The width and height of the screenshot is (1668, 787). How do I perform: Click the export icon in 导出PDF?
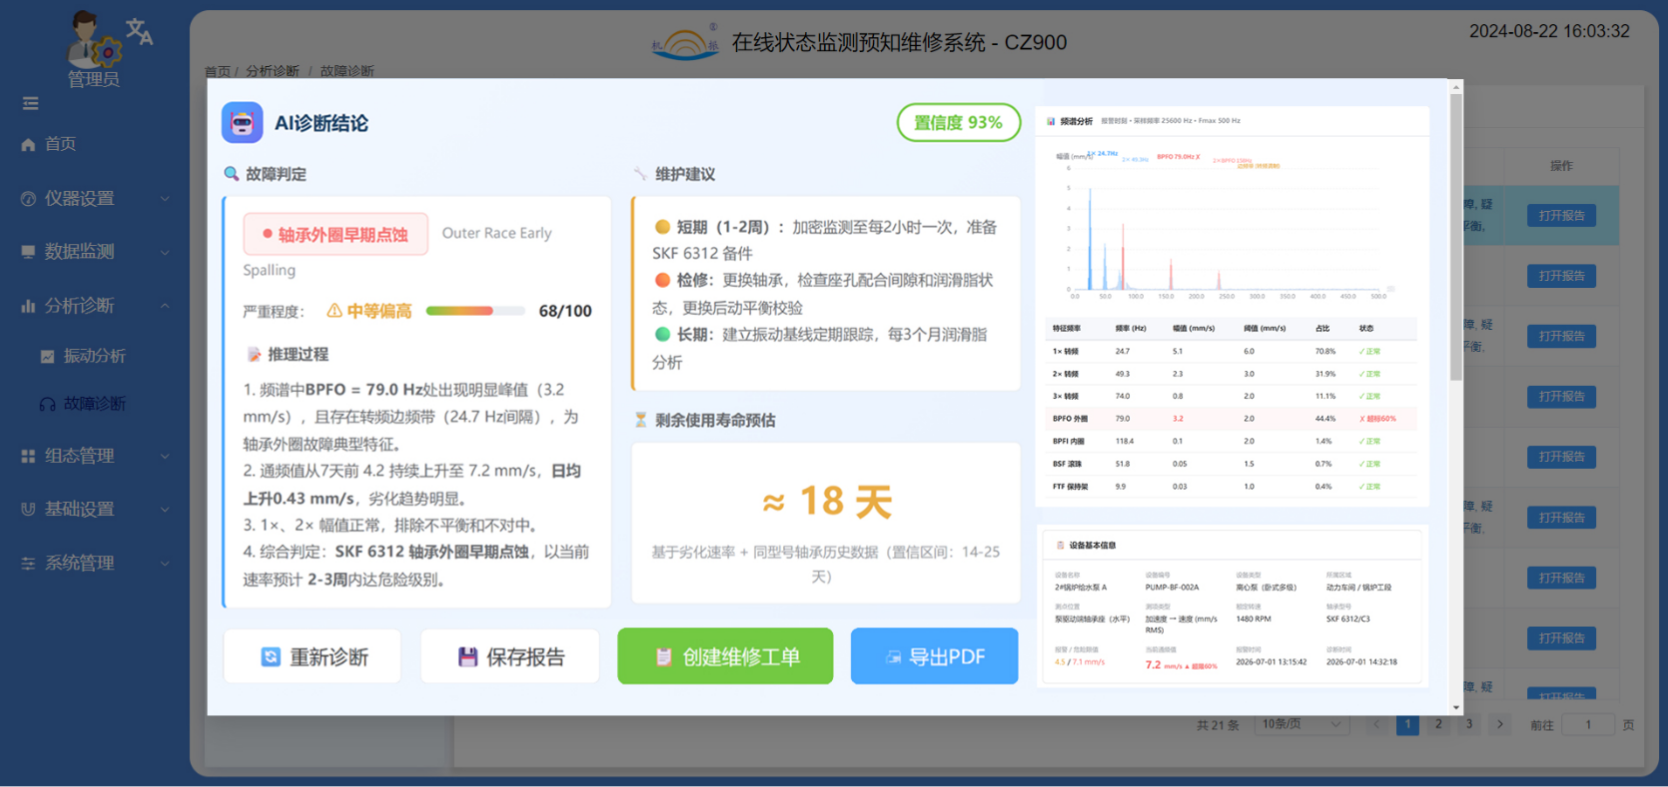tap(893, 657)
